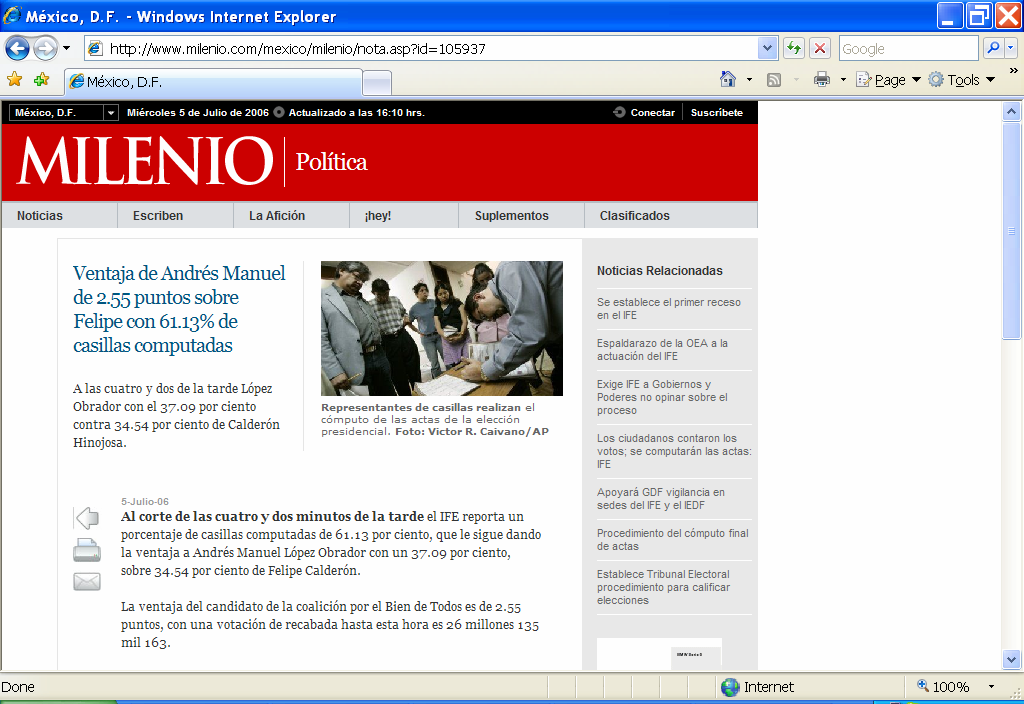Click the article headline about Andrés Manuel
Image resolution: width=1024 pixels, height=704 pixels.
pos(180,309)
